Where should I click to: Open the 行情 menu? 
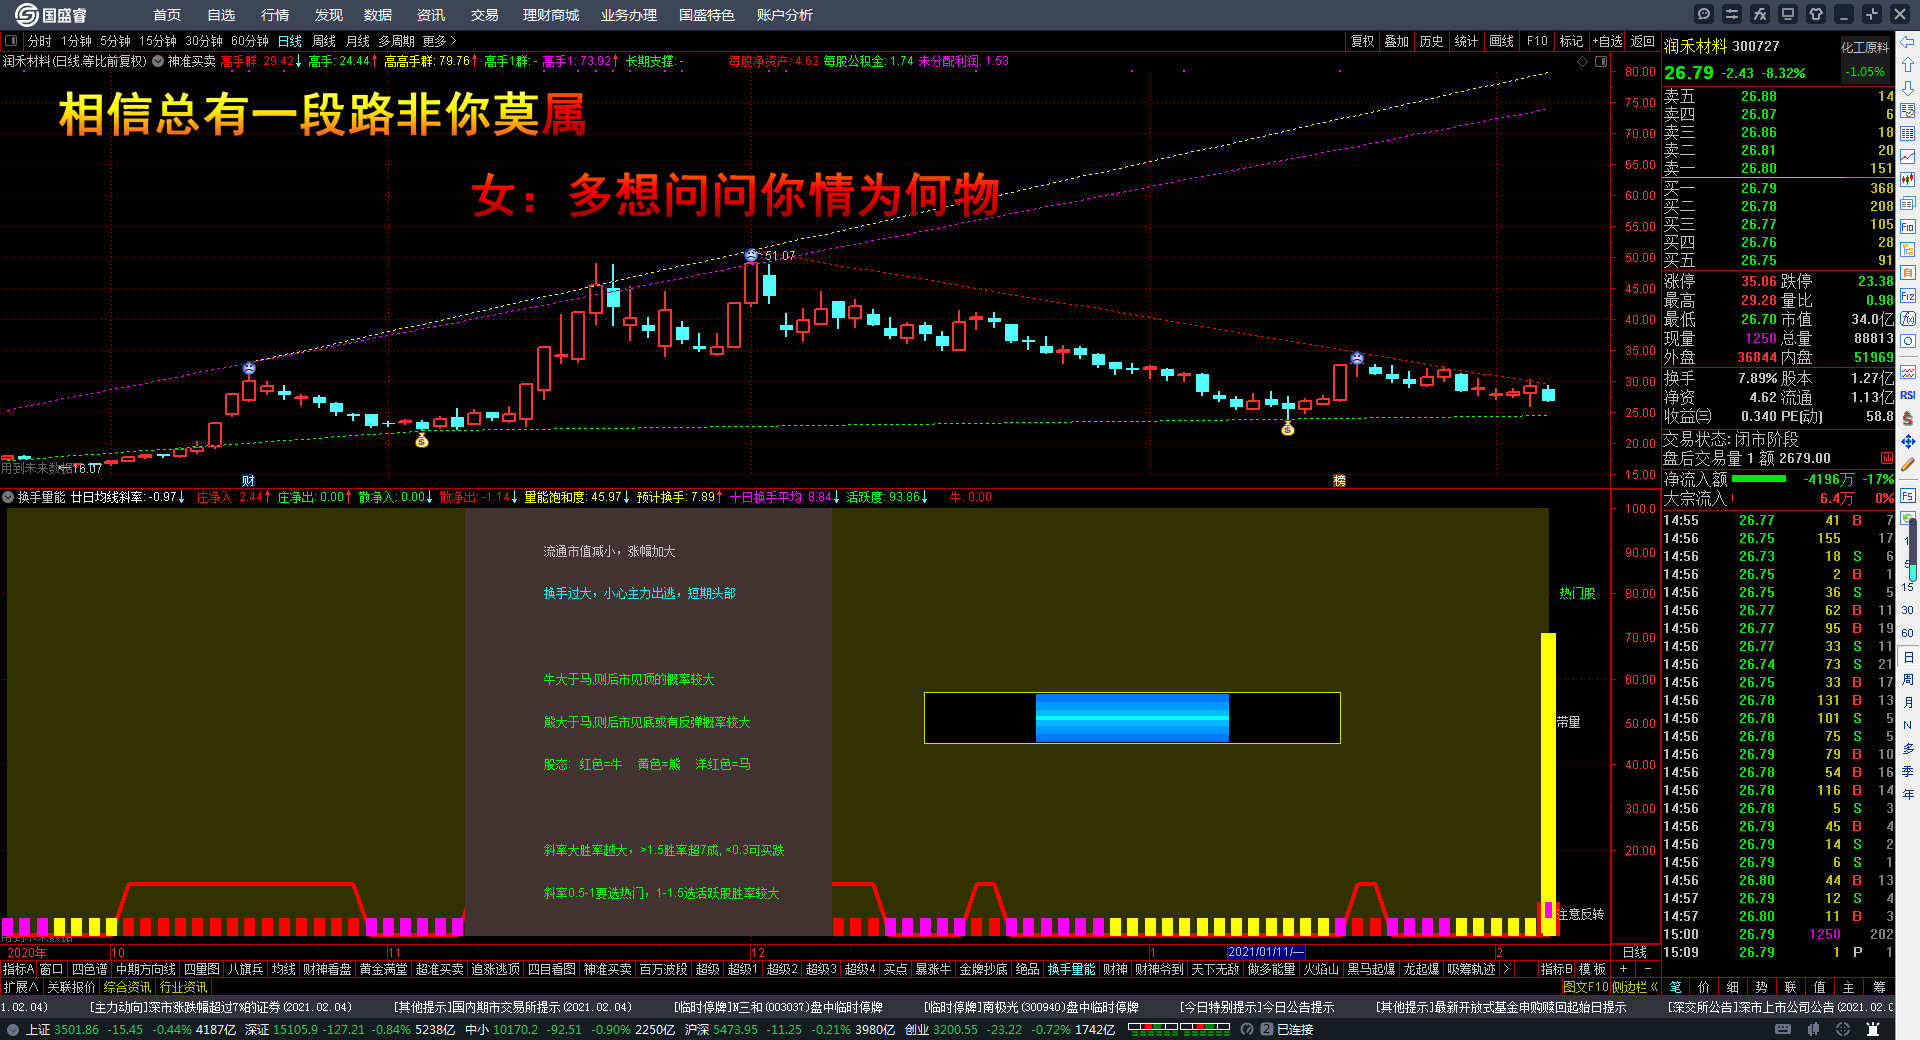[x=275, y=15]
